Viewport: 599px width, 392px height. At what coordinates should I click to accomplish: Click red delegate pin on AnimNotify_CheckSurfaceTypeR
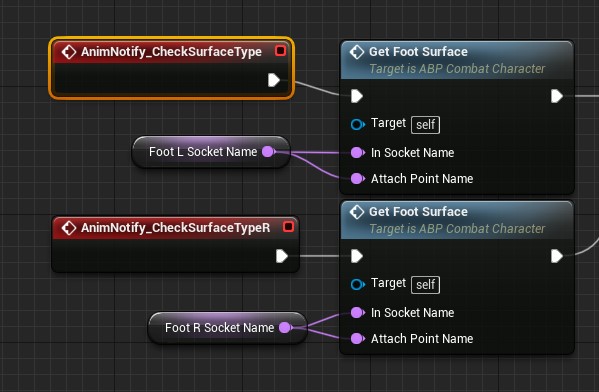coord(288,227)
